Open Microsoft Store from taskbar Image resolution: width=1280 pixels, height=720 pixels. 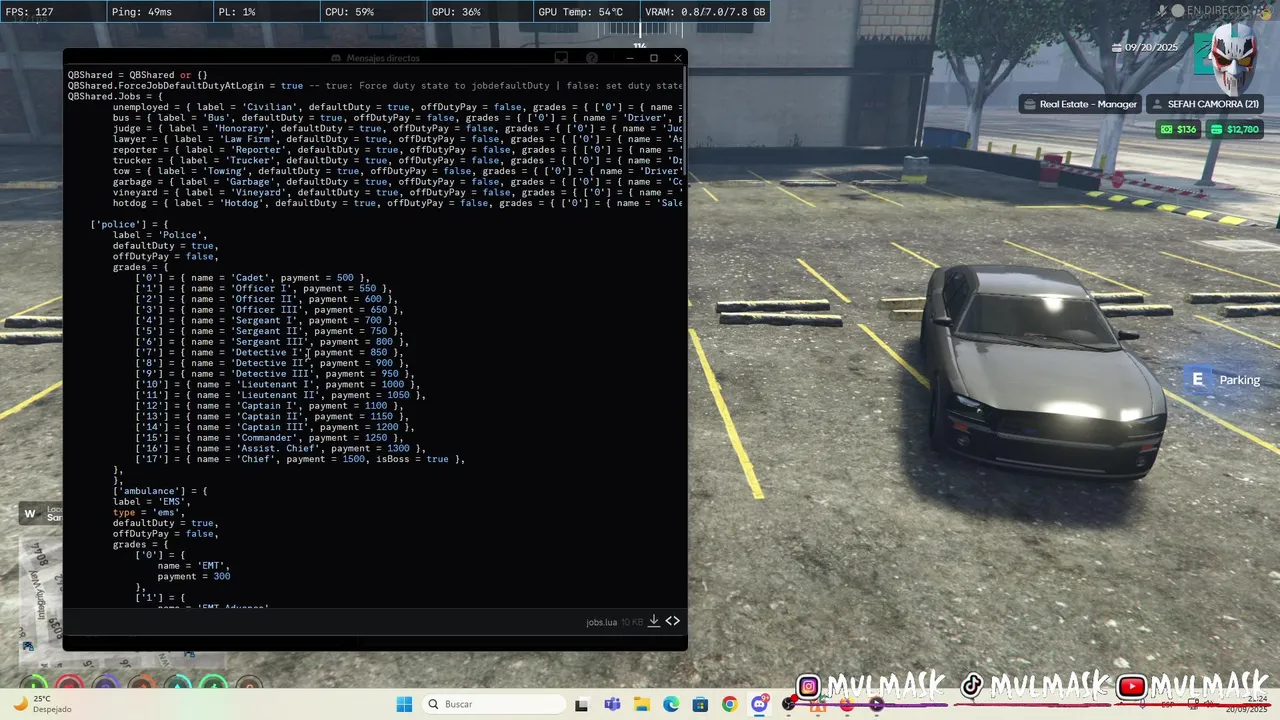[700, 704]
